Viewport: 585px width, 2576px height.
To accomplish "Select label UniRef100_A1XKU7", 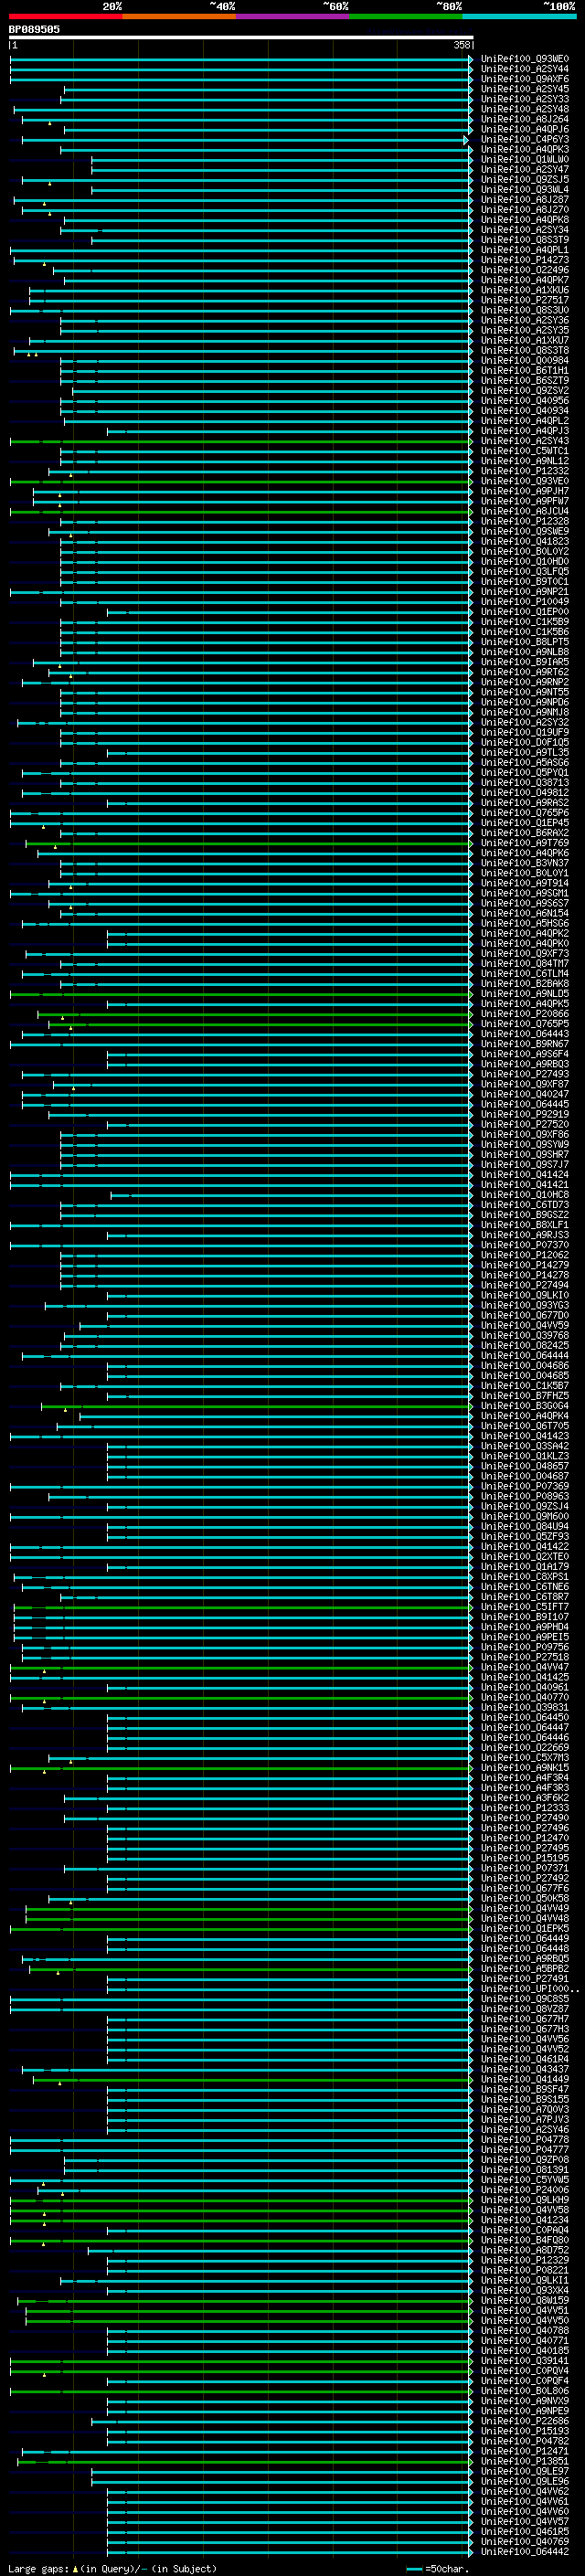I will pyautogui.click(x=525, y=341).
